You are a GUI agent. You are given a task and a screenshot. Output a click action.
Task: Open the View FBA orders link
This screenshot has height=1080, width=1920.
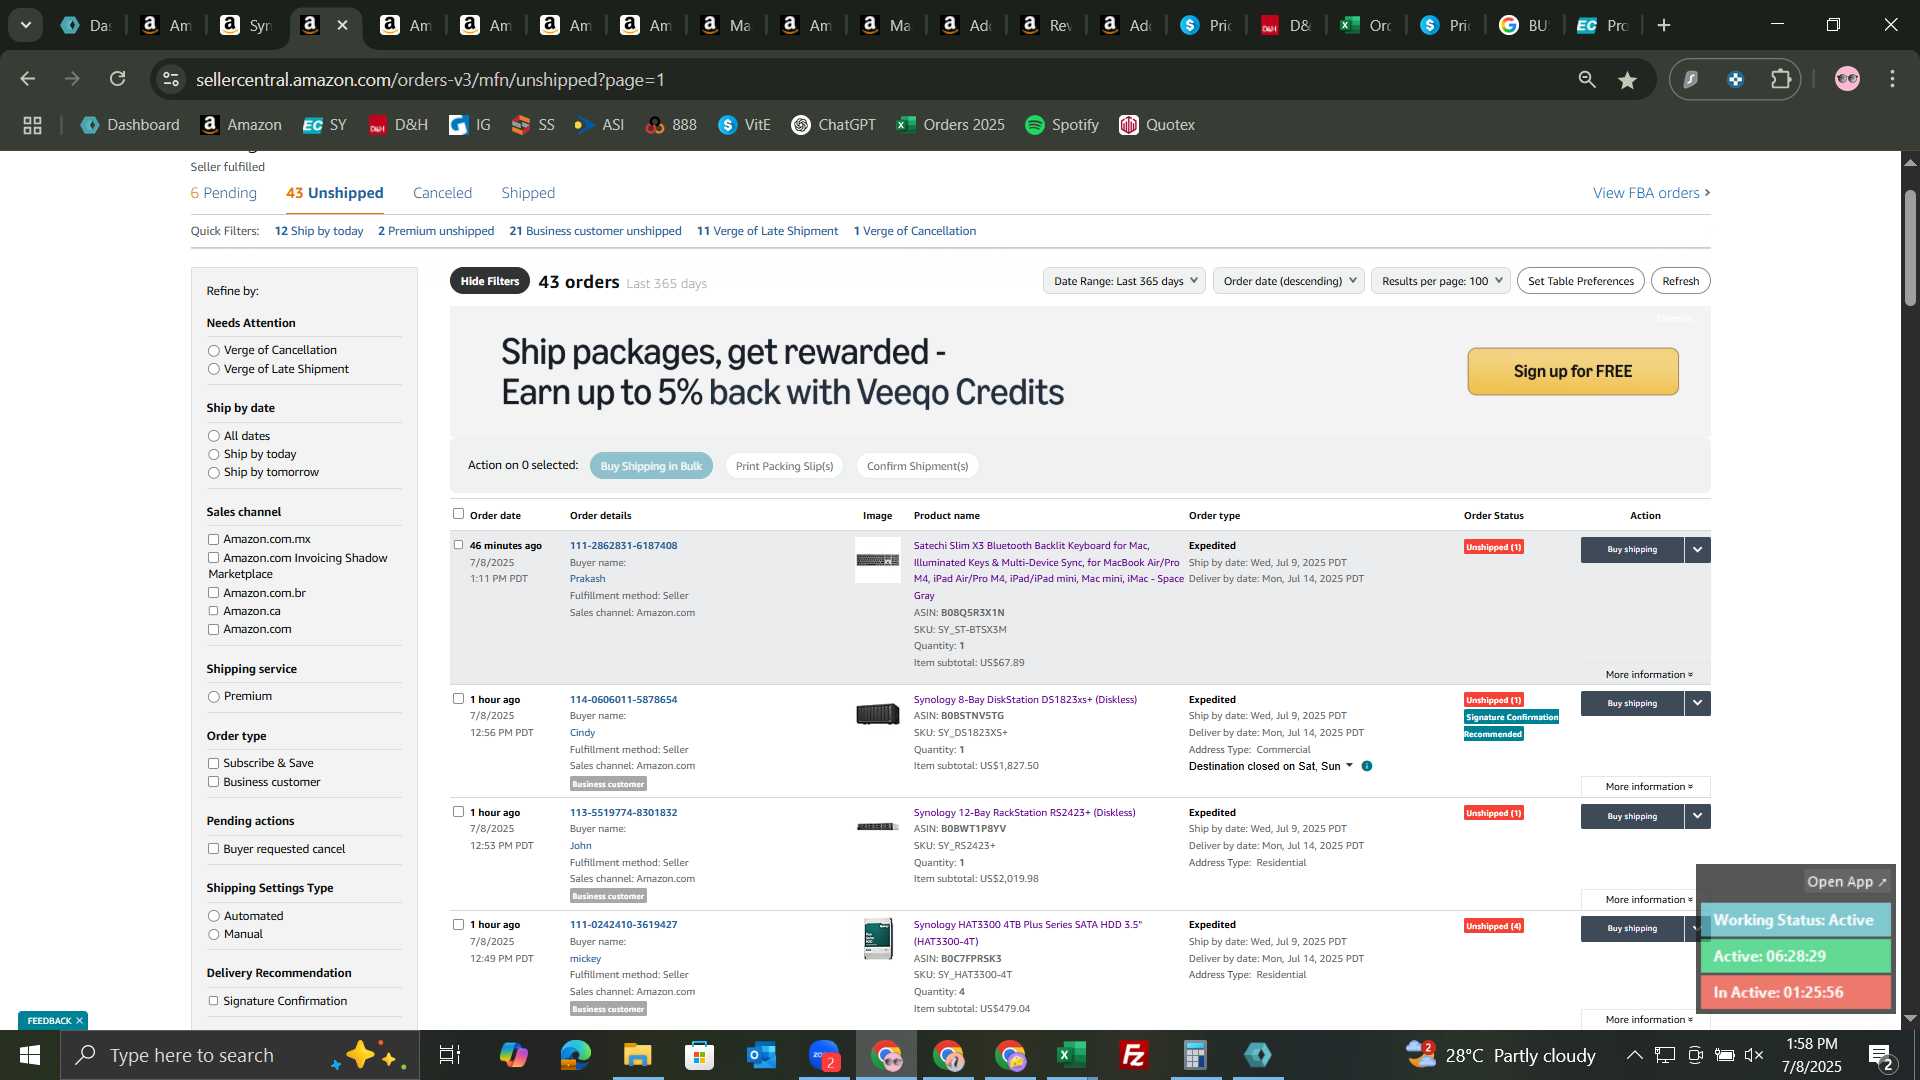pyautogui.click(x=1651, y=193)
